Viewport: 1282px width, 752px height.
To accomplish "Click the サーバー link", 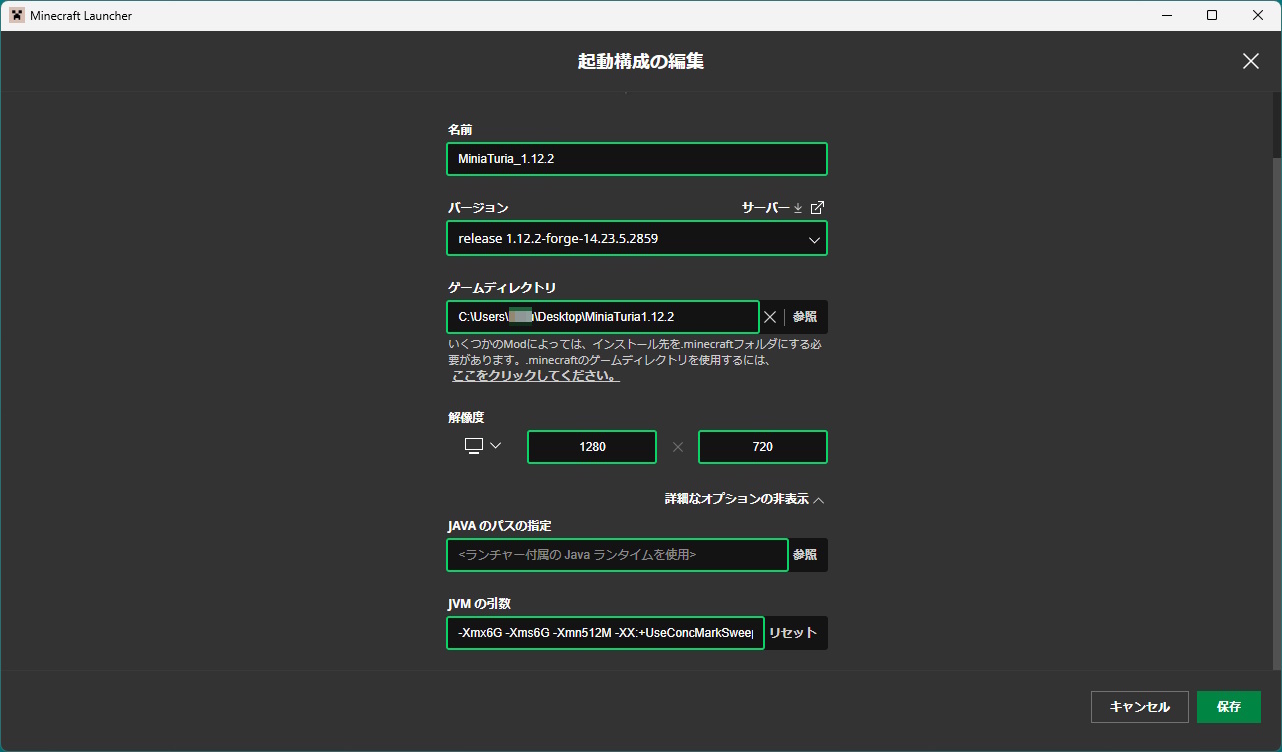I will pyautogui.click(x=765, y=207).
